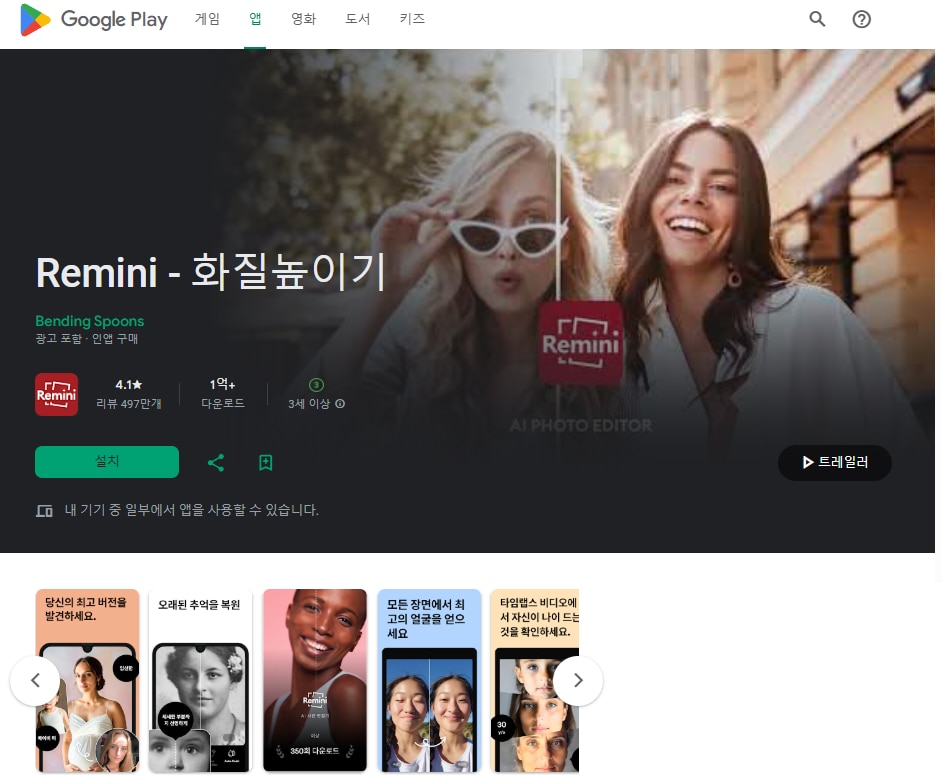Click the green age 3 rating badge
Screen dimensions: 942x783
tap(316, 385)
